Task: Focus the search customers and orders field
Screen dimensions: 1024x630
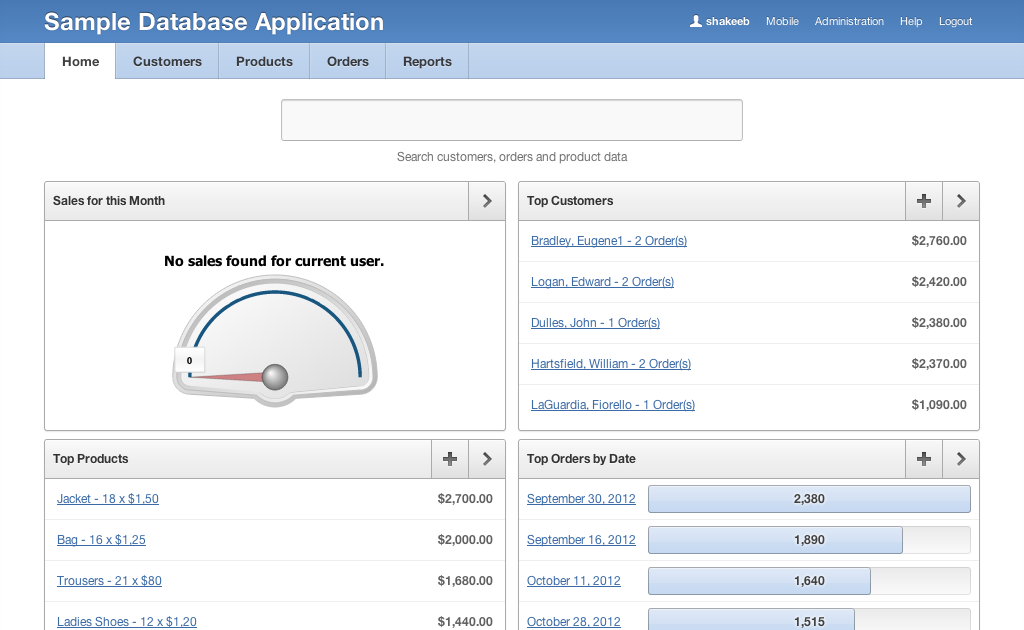Action: point(511,120)
